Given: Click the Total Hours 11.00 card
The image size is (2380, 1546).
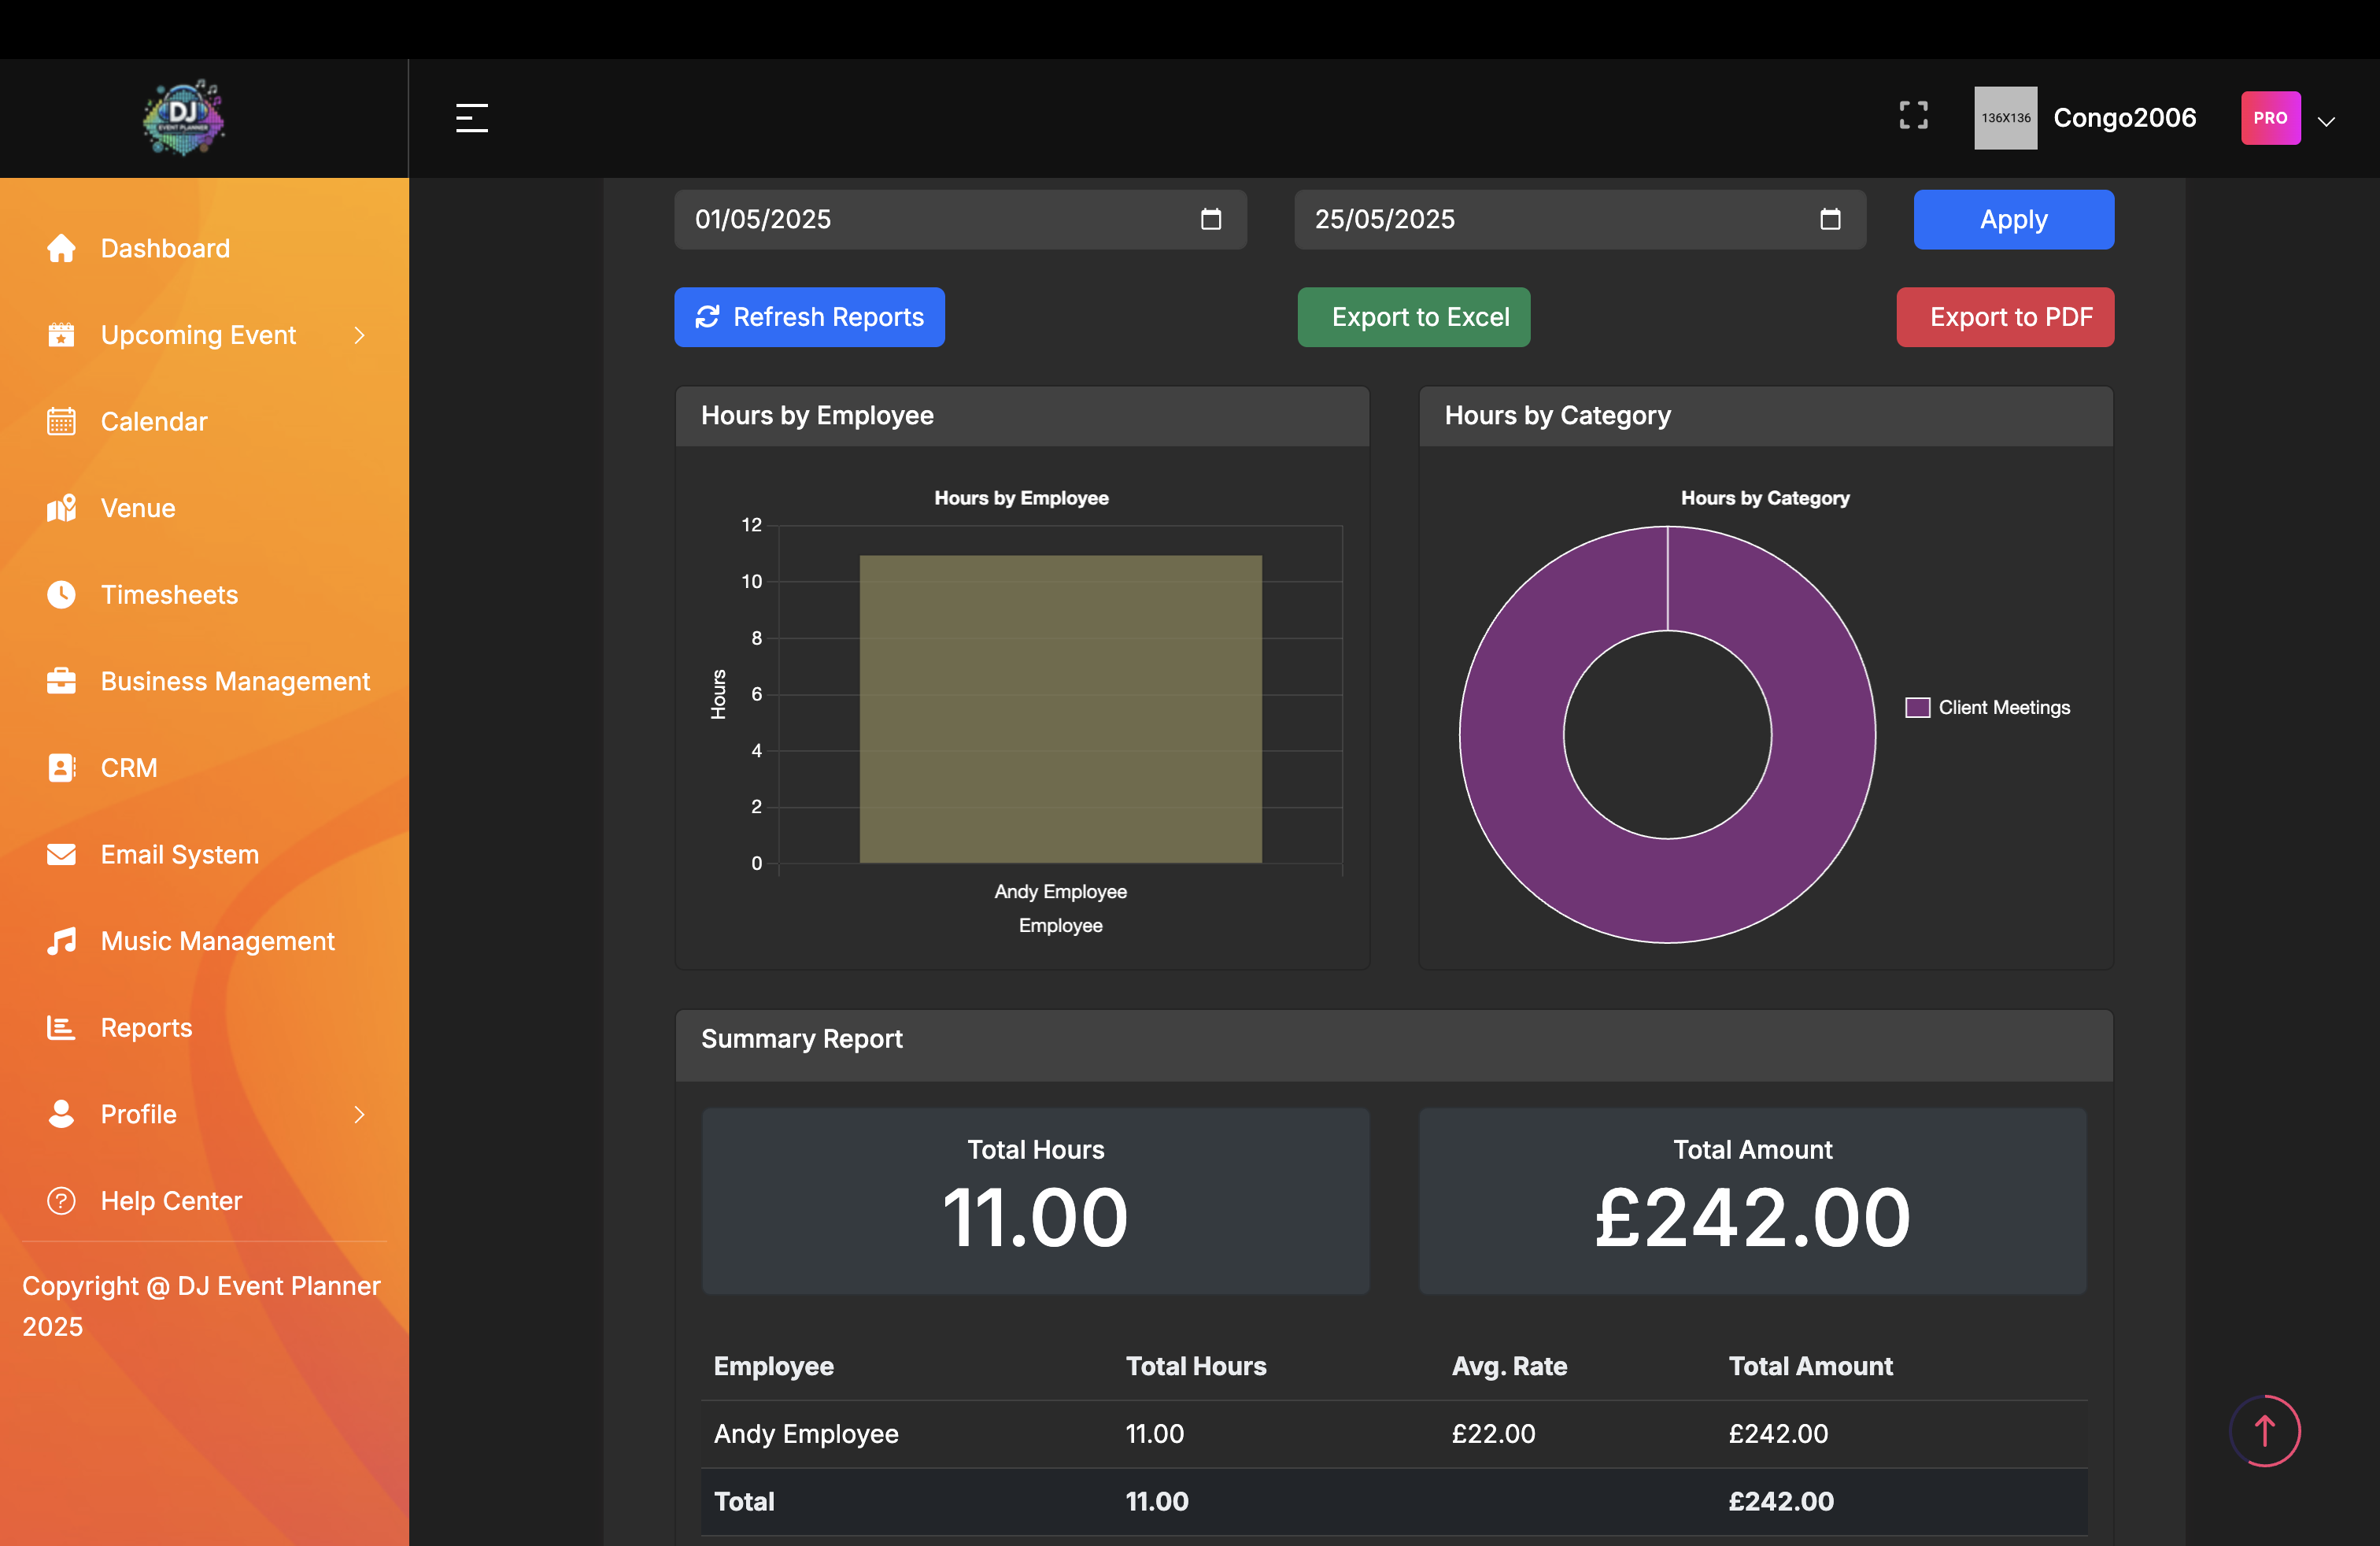Looking at the screenshot, I should pos(1035,1200).
